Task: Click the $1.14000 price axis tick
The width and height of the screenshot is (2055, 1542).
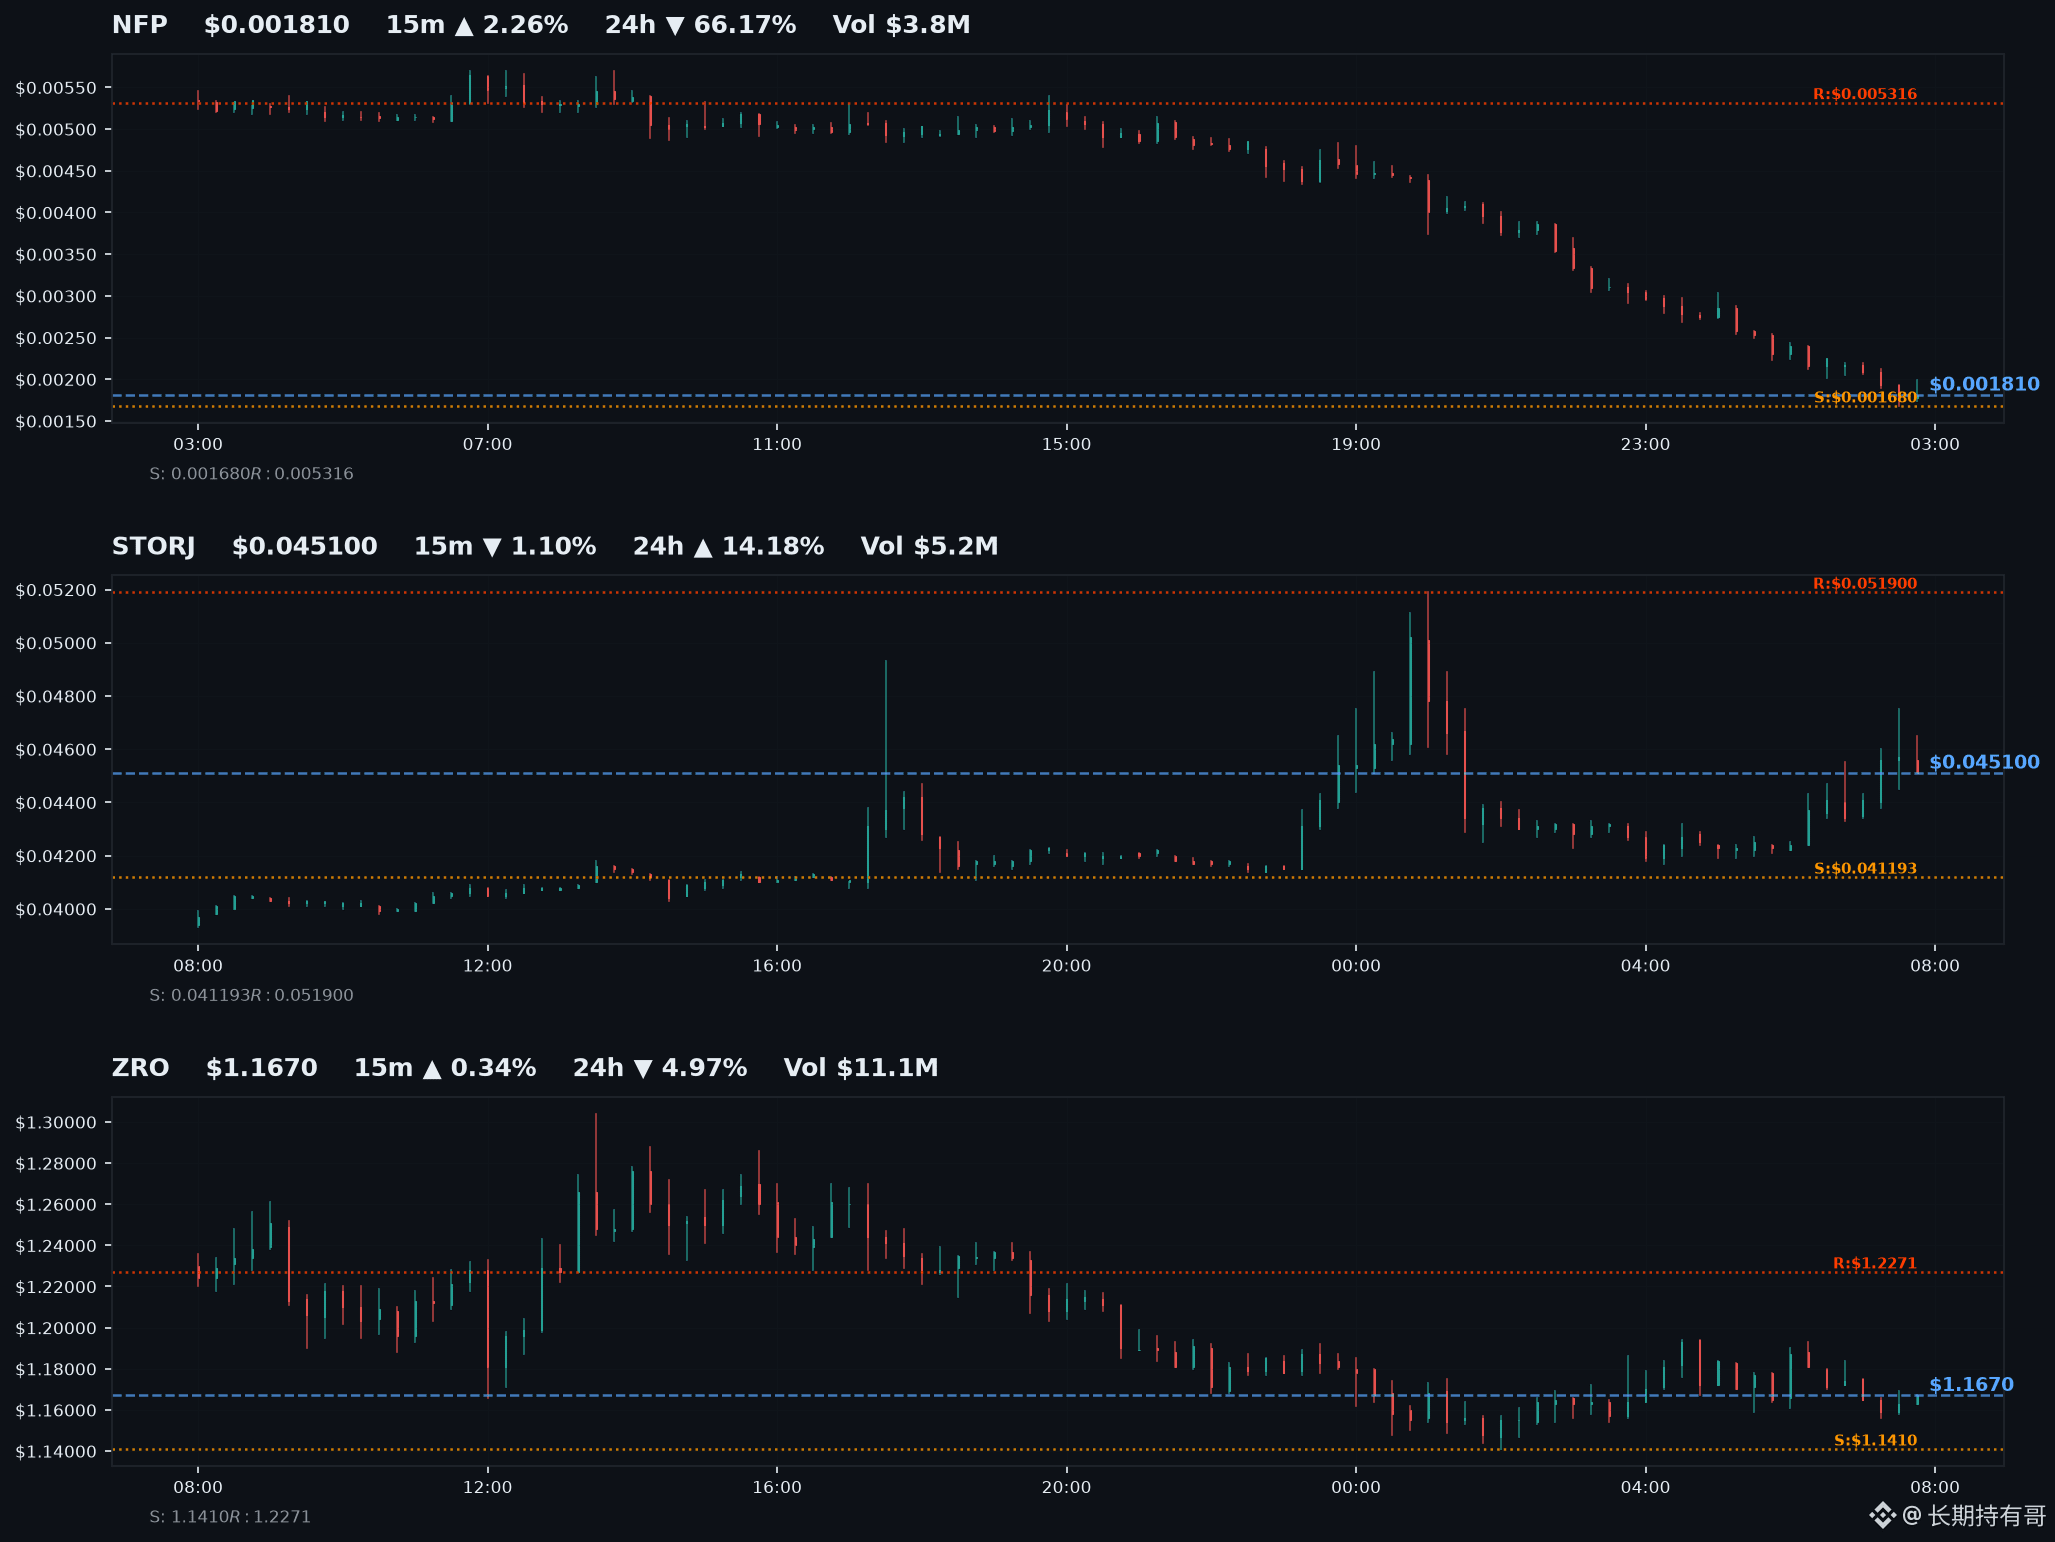Action: tap(56, 1452)
